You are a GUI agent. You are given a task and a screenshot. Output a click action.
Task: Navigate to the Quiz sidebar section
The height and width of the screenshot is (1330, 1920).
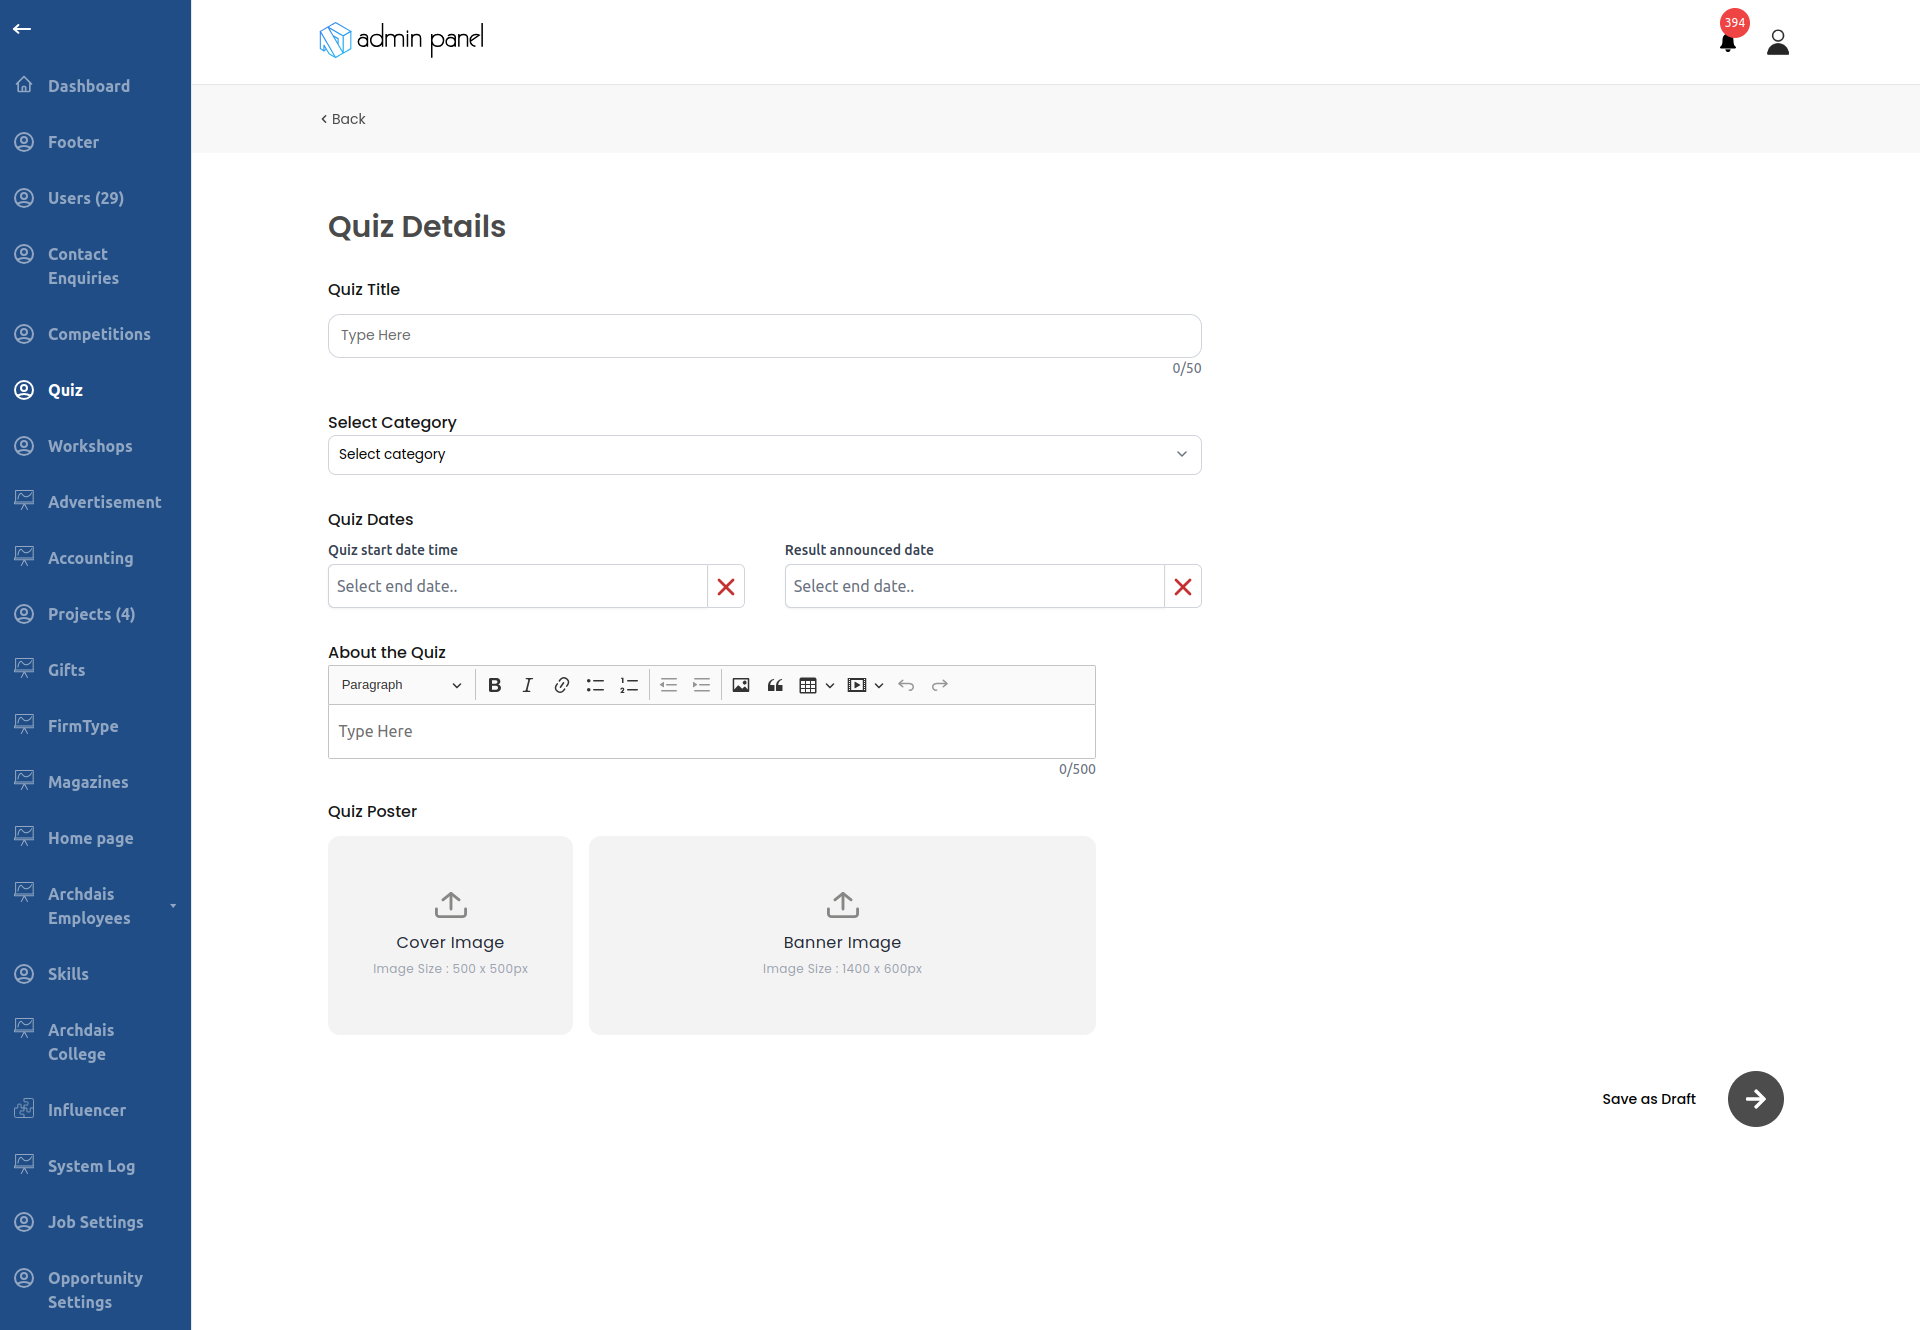click(64, 390)
